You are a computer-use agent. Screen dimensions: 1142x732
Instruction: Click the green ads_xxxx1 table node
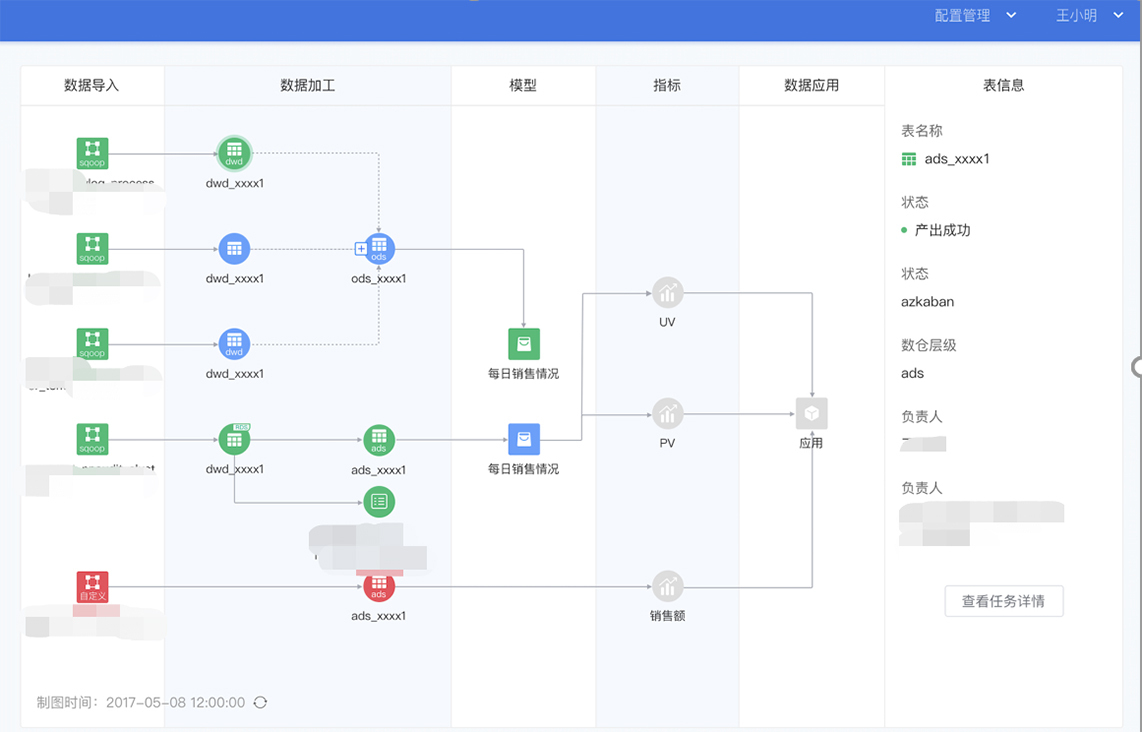click(x=379, y=440)
